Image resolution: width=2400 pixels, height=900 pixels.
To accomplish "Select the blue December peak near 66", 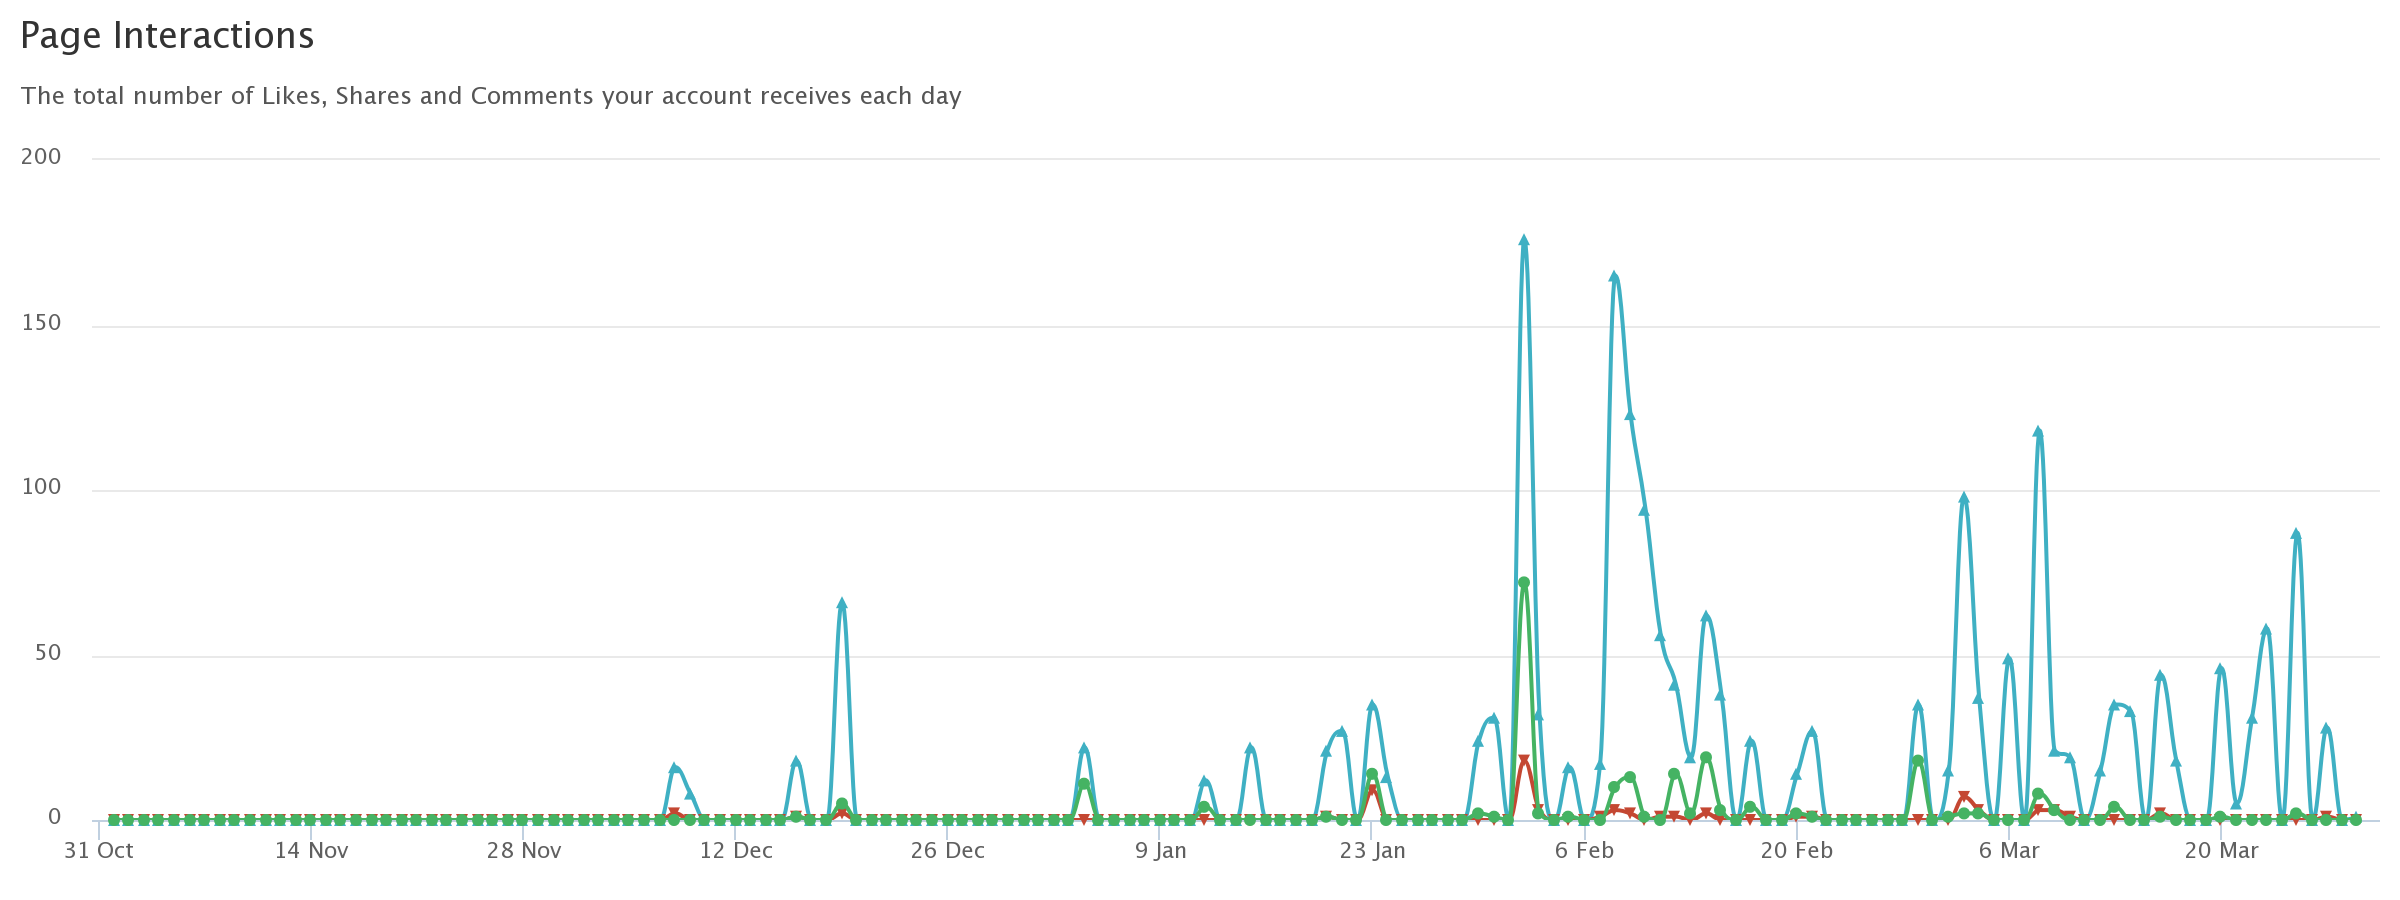I will click(842, 604).
